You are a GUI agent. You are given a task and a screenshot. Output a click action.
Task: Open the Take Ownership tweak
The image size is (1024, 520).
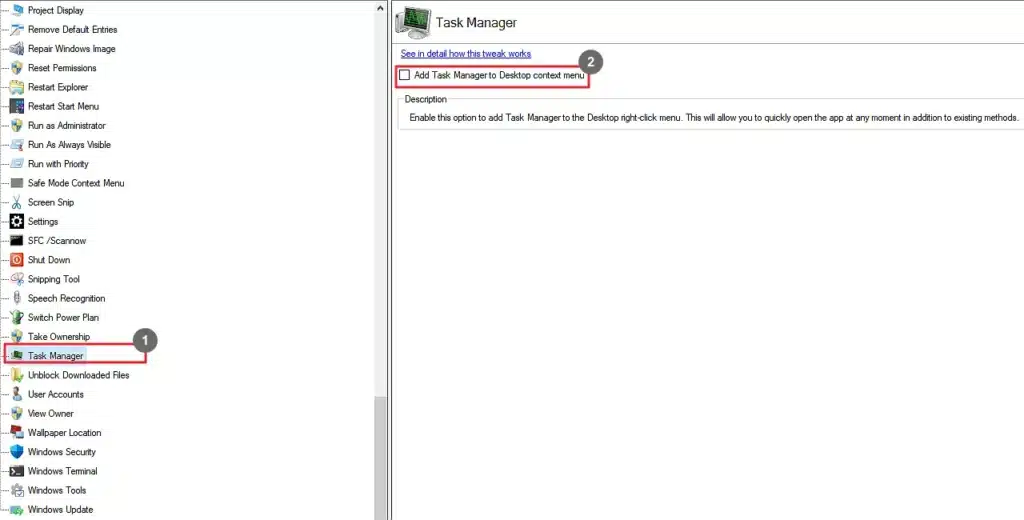point(59,337)
